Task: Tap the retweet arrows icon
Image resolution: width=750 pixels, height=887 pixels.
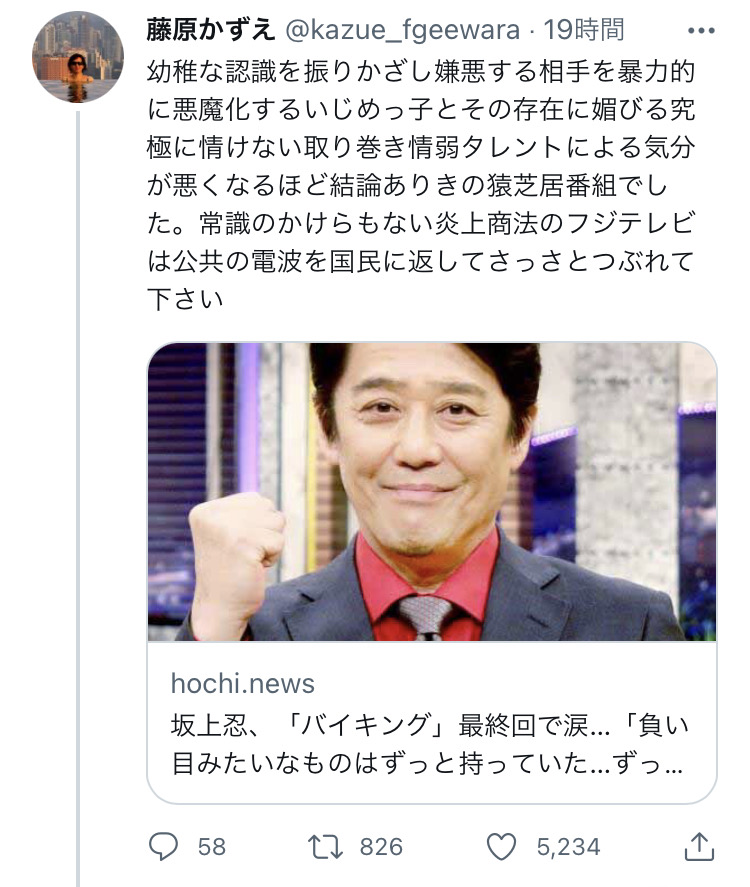Action: click(325, 847)
